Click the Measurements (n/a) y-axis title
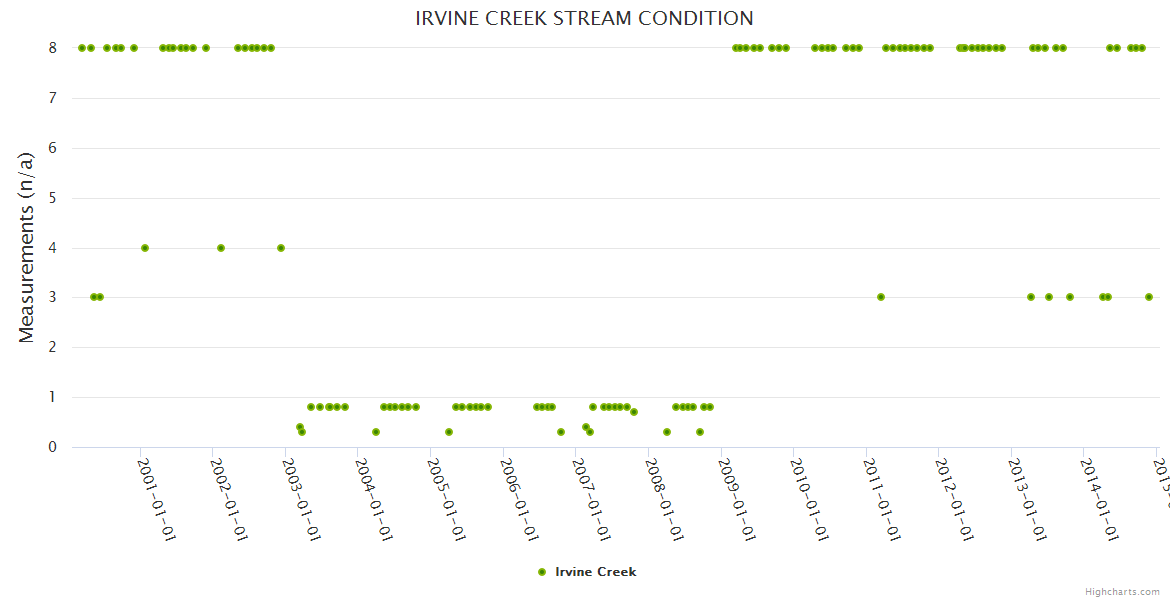This screenshot has height=600, width=1170. coord(27,247)
